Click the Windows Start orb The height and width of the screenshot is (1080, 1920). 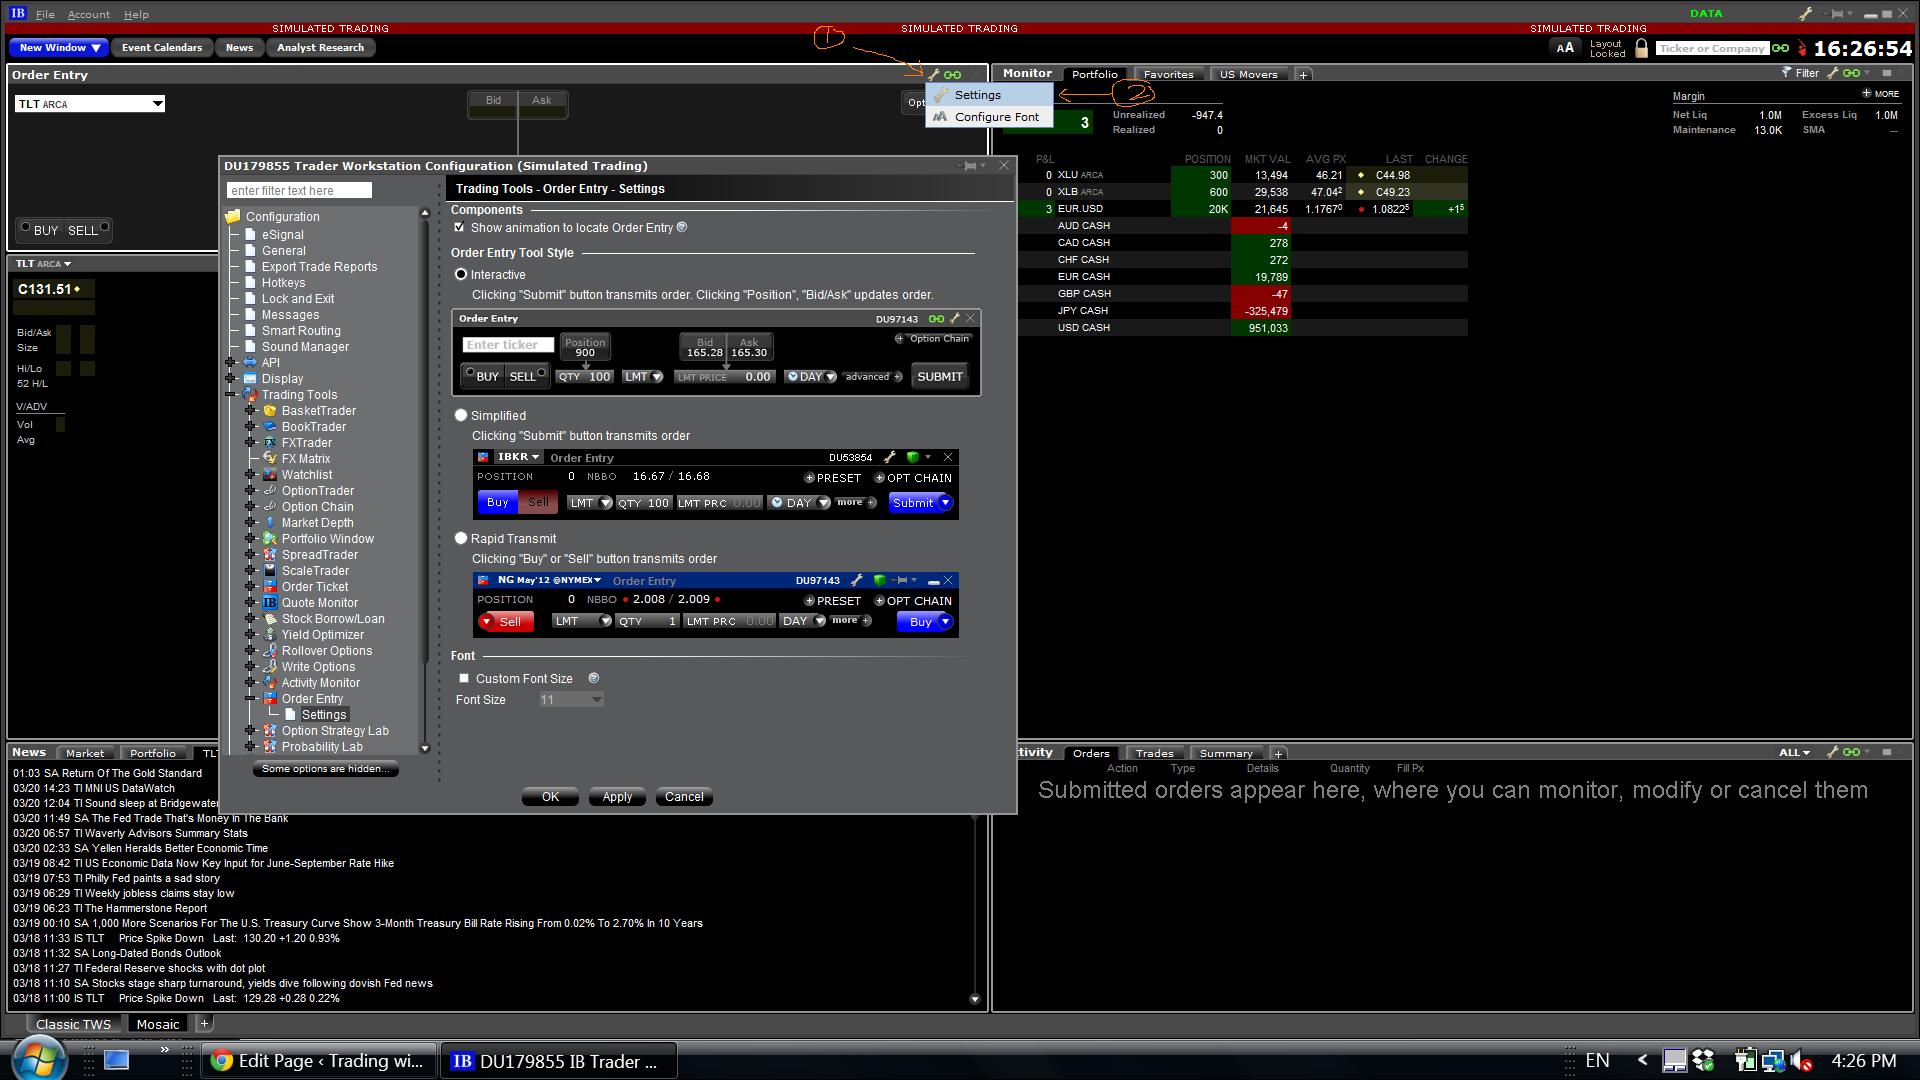click(40, 1058)
